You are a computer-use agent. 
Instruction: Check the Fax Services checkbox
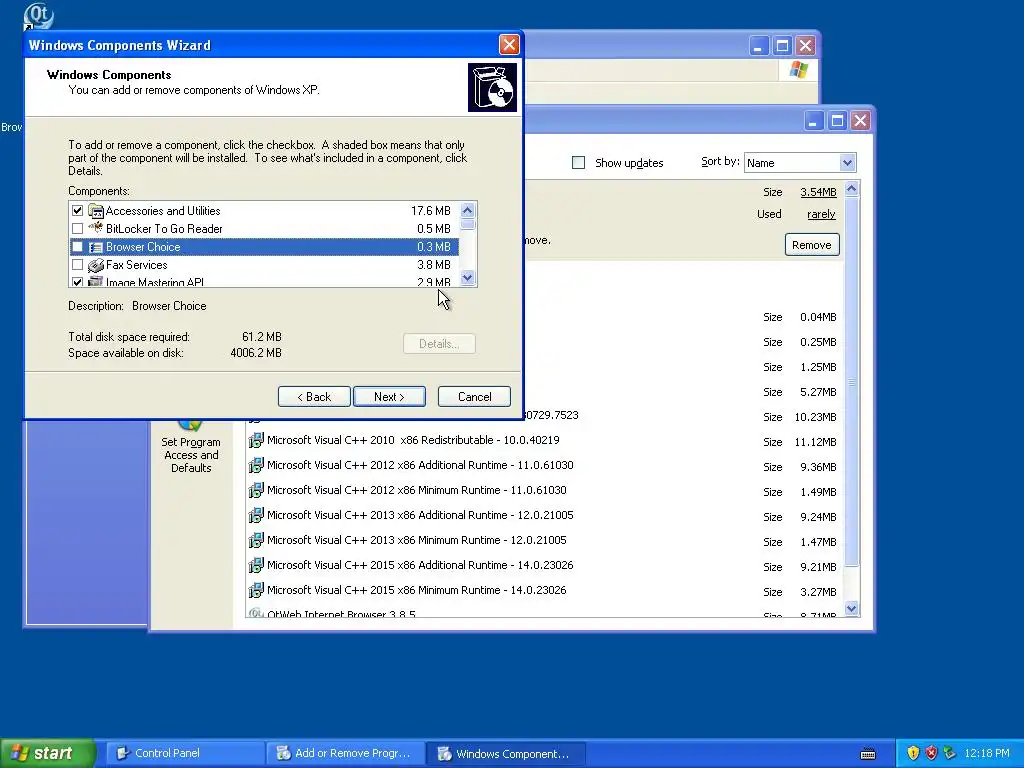[78, 265]
